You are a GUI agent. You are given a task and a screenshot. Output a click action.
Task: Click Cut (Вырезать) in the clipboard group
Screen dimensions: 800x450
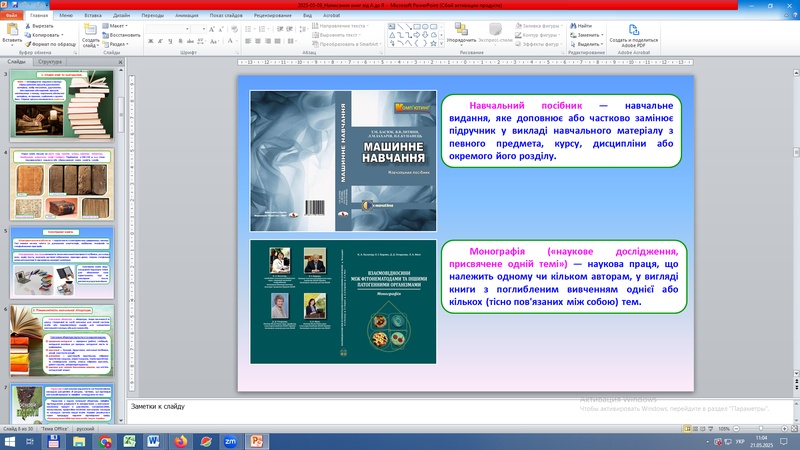pos(39,26)
